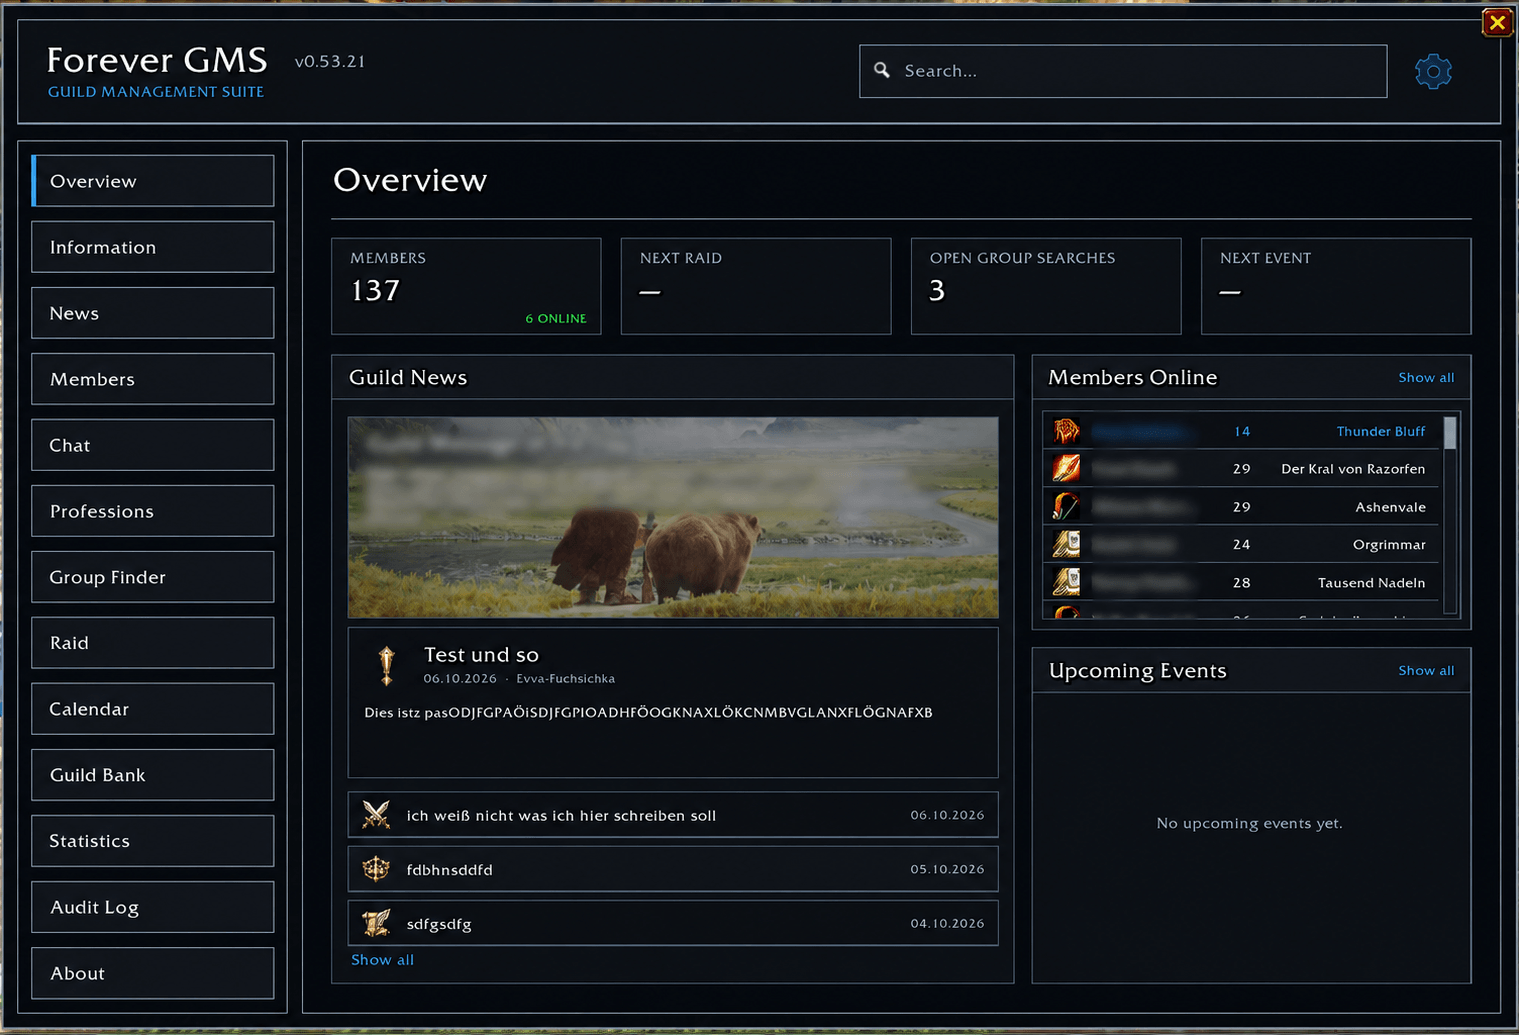1519x1035 pixels.
Task: Click the '6 ONLINE' text
Action: [x=556, y=318]
